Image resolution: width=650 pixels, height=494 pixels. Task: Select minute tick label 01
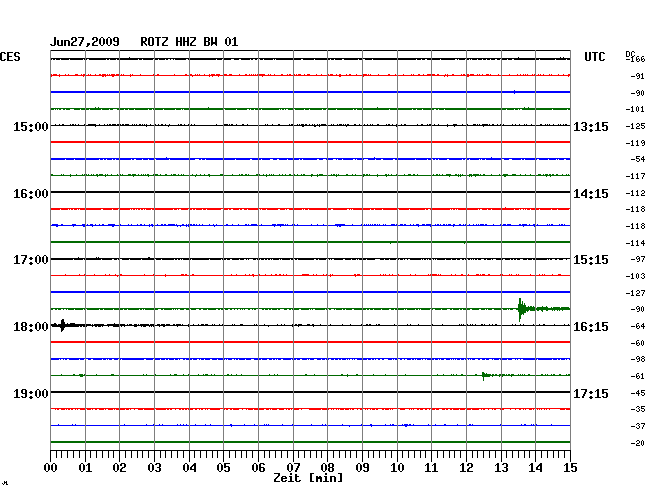[x=85, y=467]
